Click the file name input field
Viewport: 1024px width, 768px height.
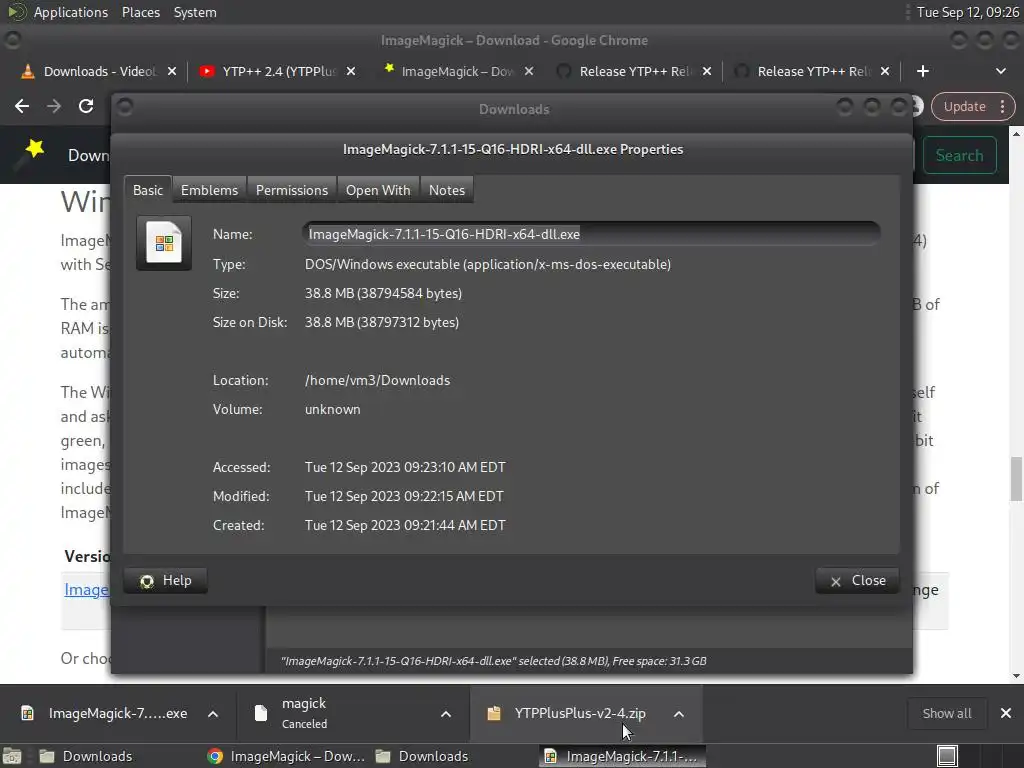coord(592,234)
